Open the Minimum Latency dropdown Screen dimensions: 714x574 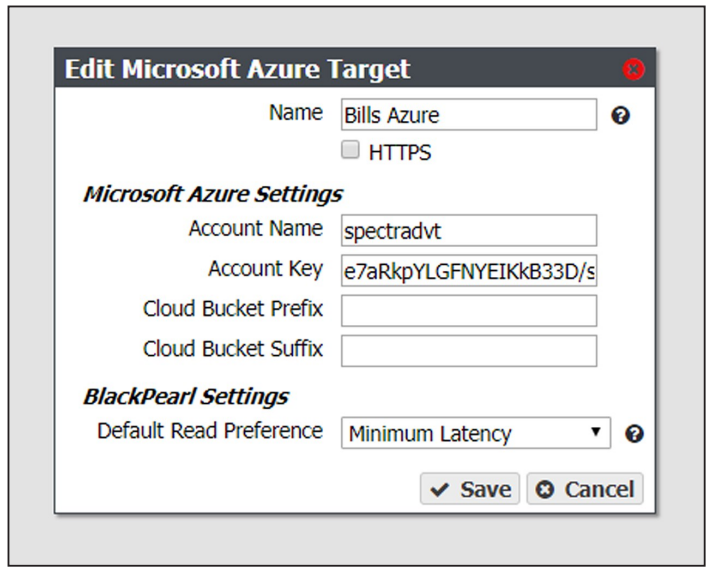pos(476,433)
